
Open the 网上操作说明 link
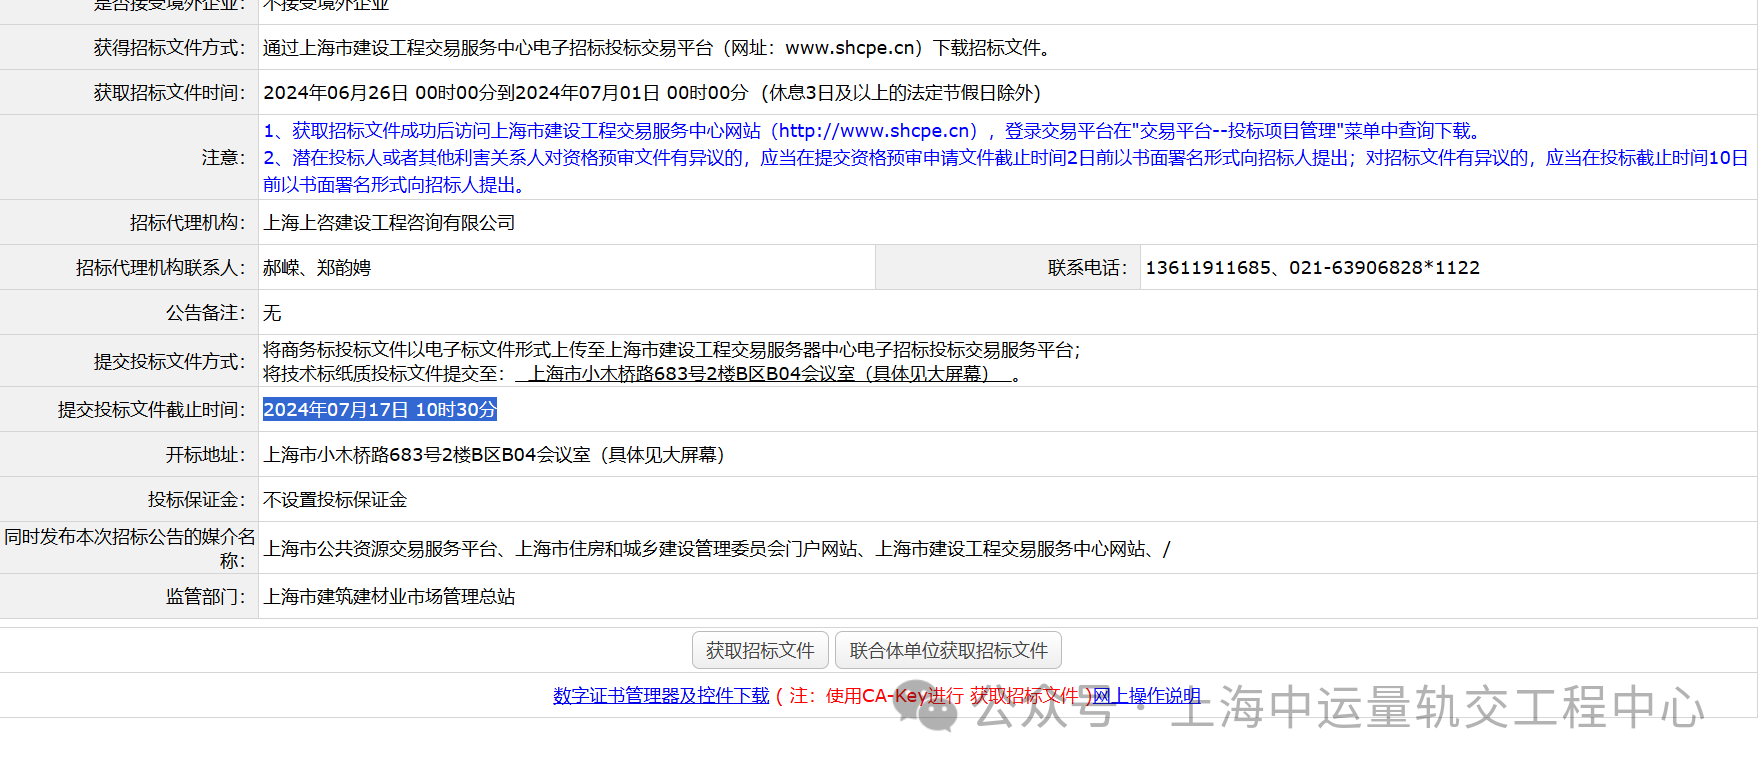tap(1146, 695)
